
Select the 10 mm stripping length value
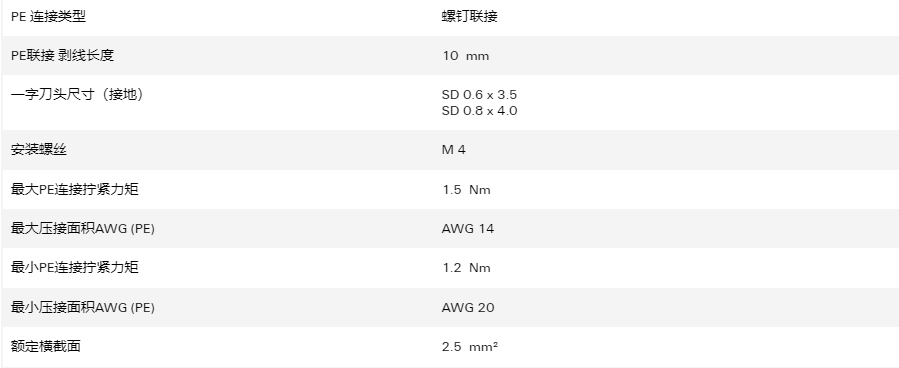point(466,56)
